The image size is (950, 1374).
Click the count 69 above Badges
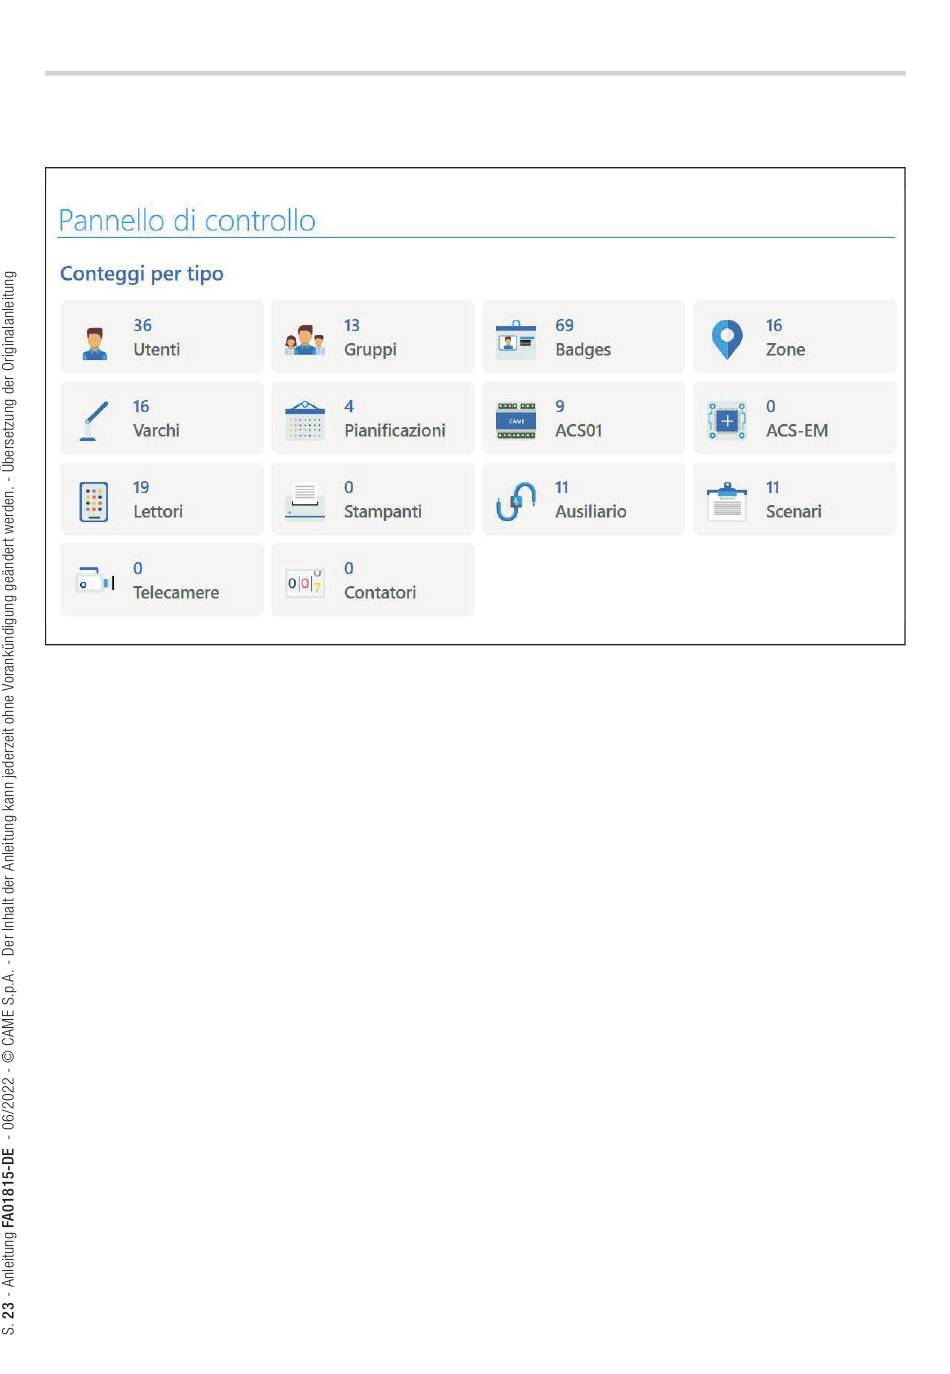[x=565, y=326]
